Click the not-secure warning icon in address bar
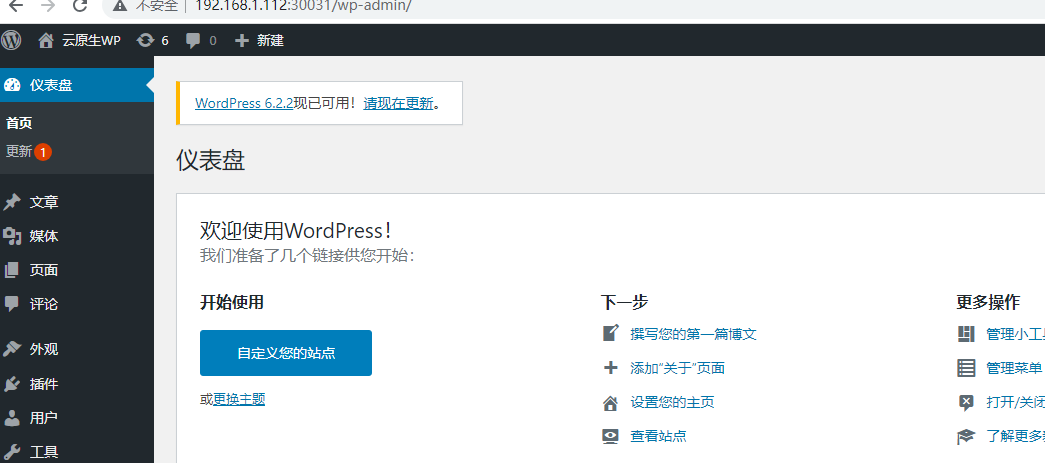Image resolution: width=1045 pixels, height=463 pixels. pyautogui.click(x=120, y=6)
